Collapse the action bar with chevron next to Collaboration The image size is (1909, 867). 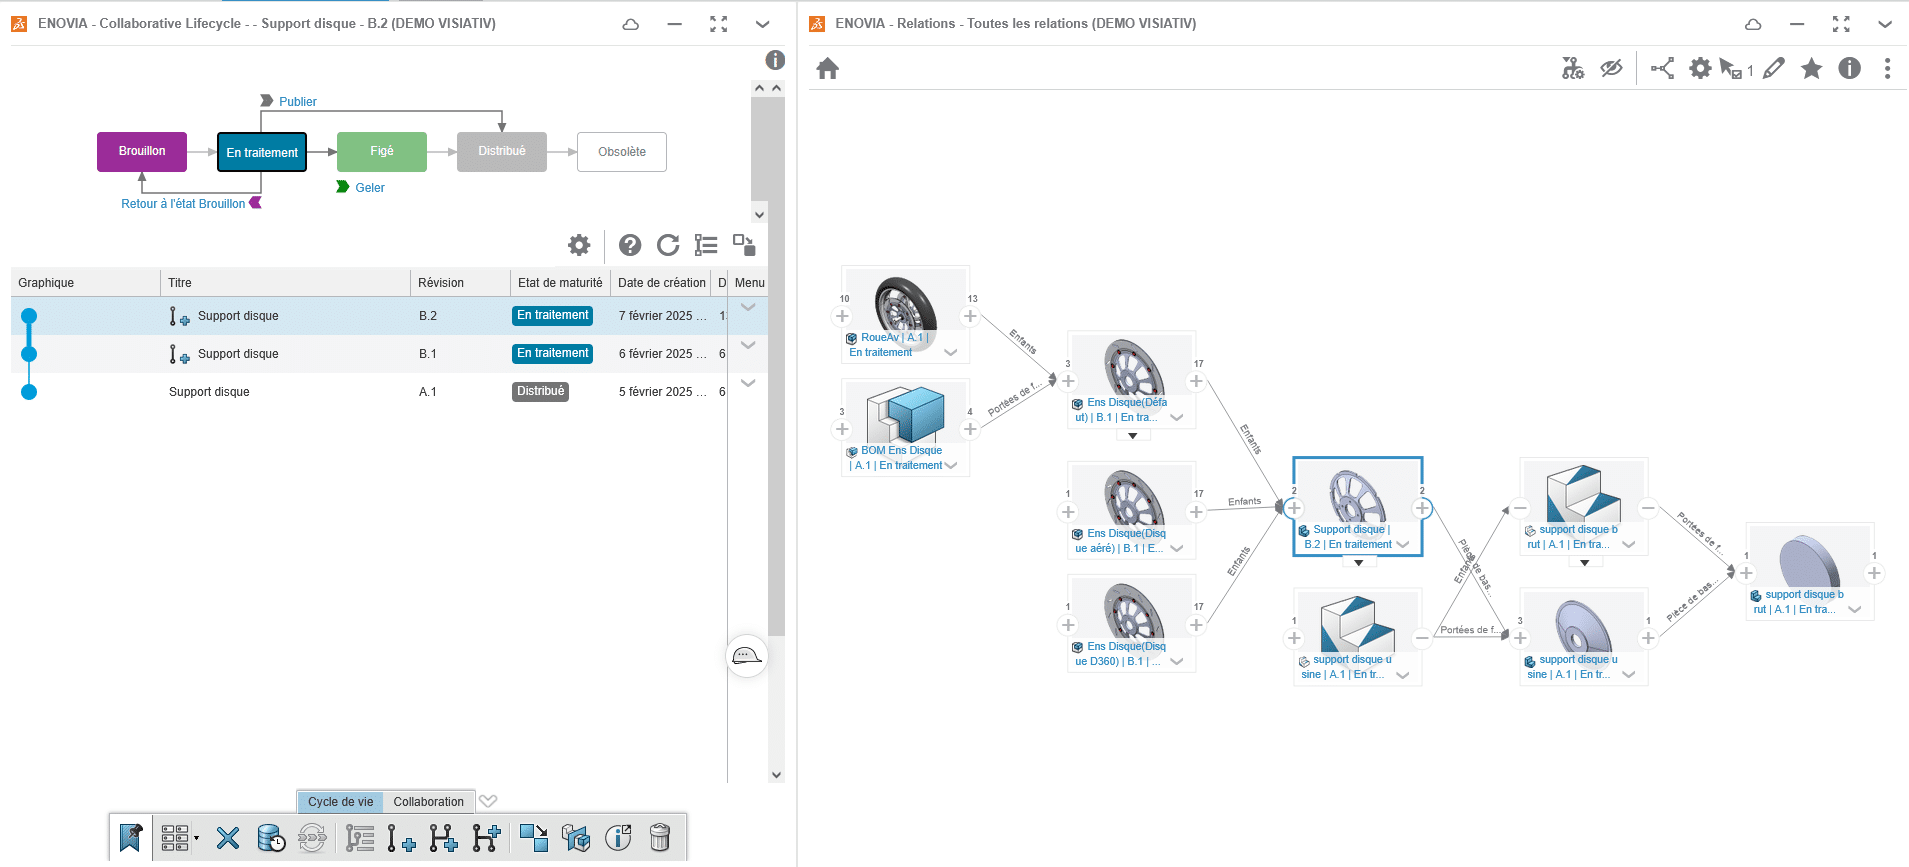coord(488,801)
